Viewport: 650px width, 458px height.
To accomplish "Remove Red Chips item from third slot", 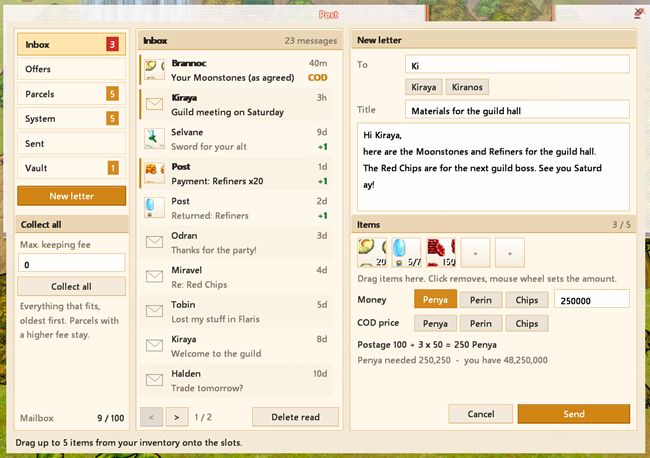I will coord(441,252).
